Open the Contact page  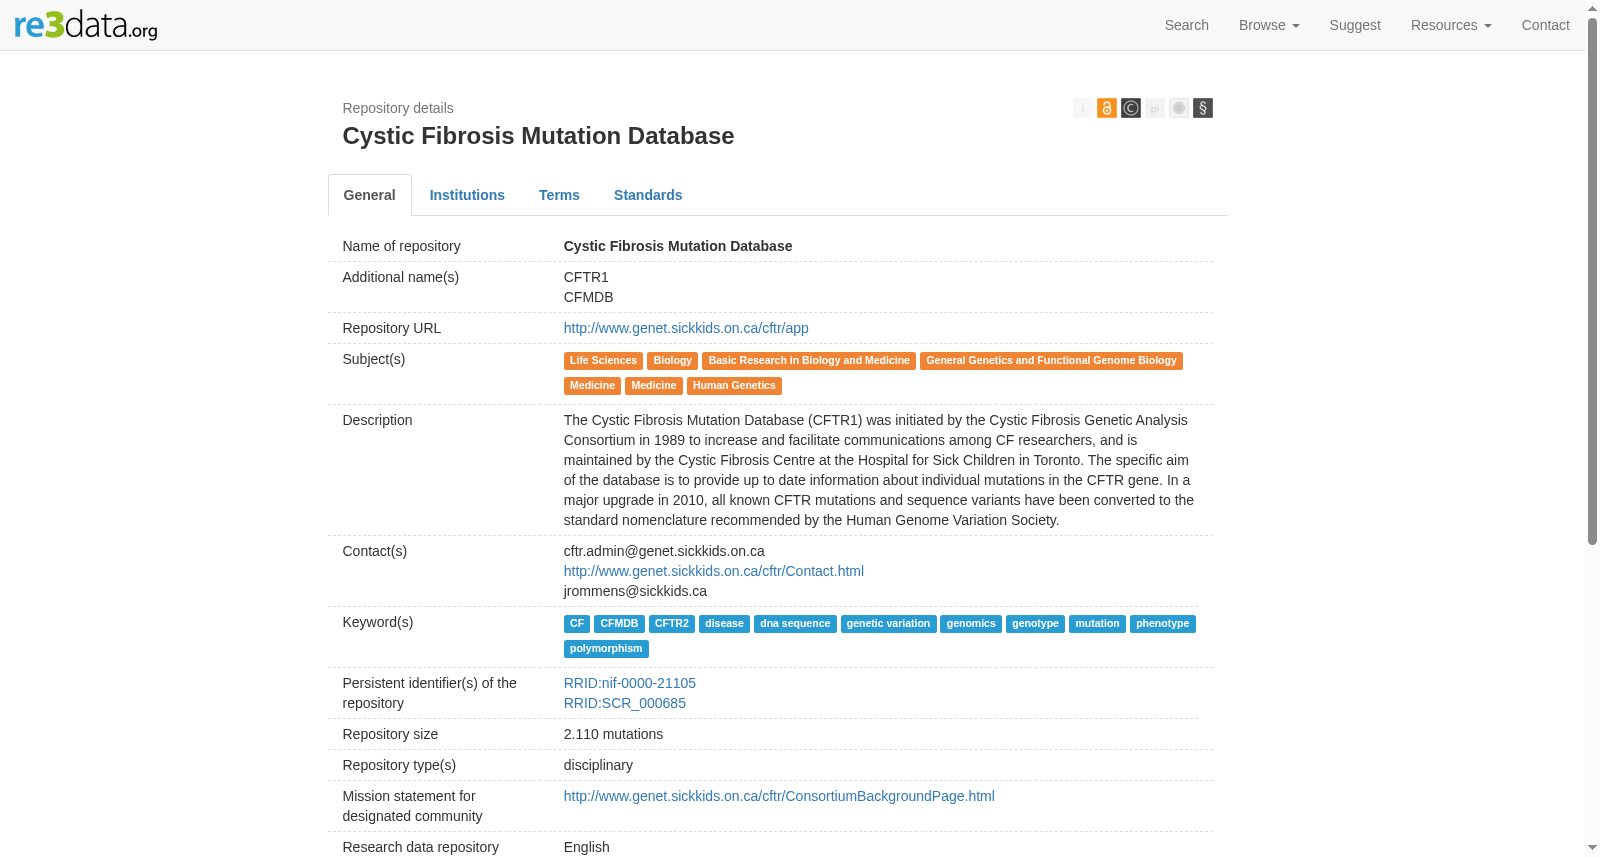pyautogui.click(x=1545, y=25)
